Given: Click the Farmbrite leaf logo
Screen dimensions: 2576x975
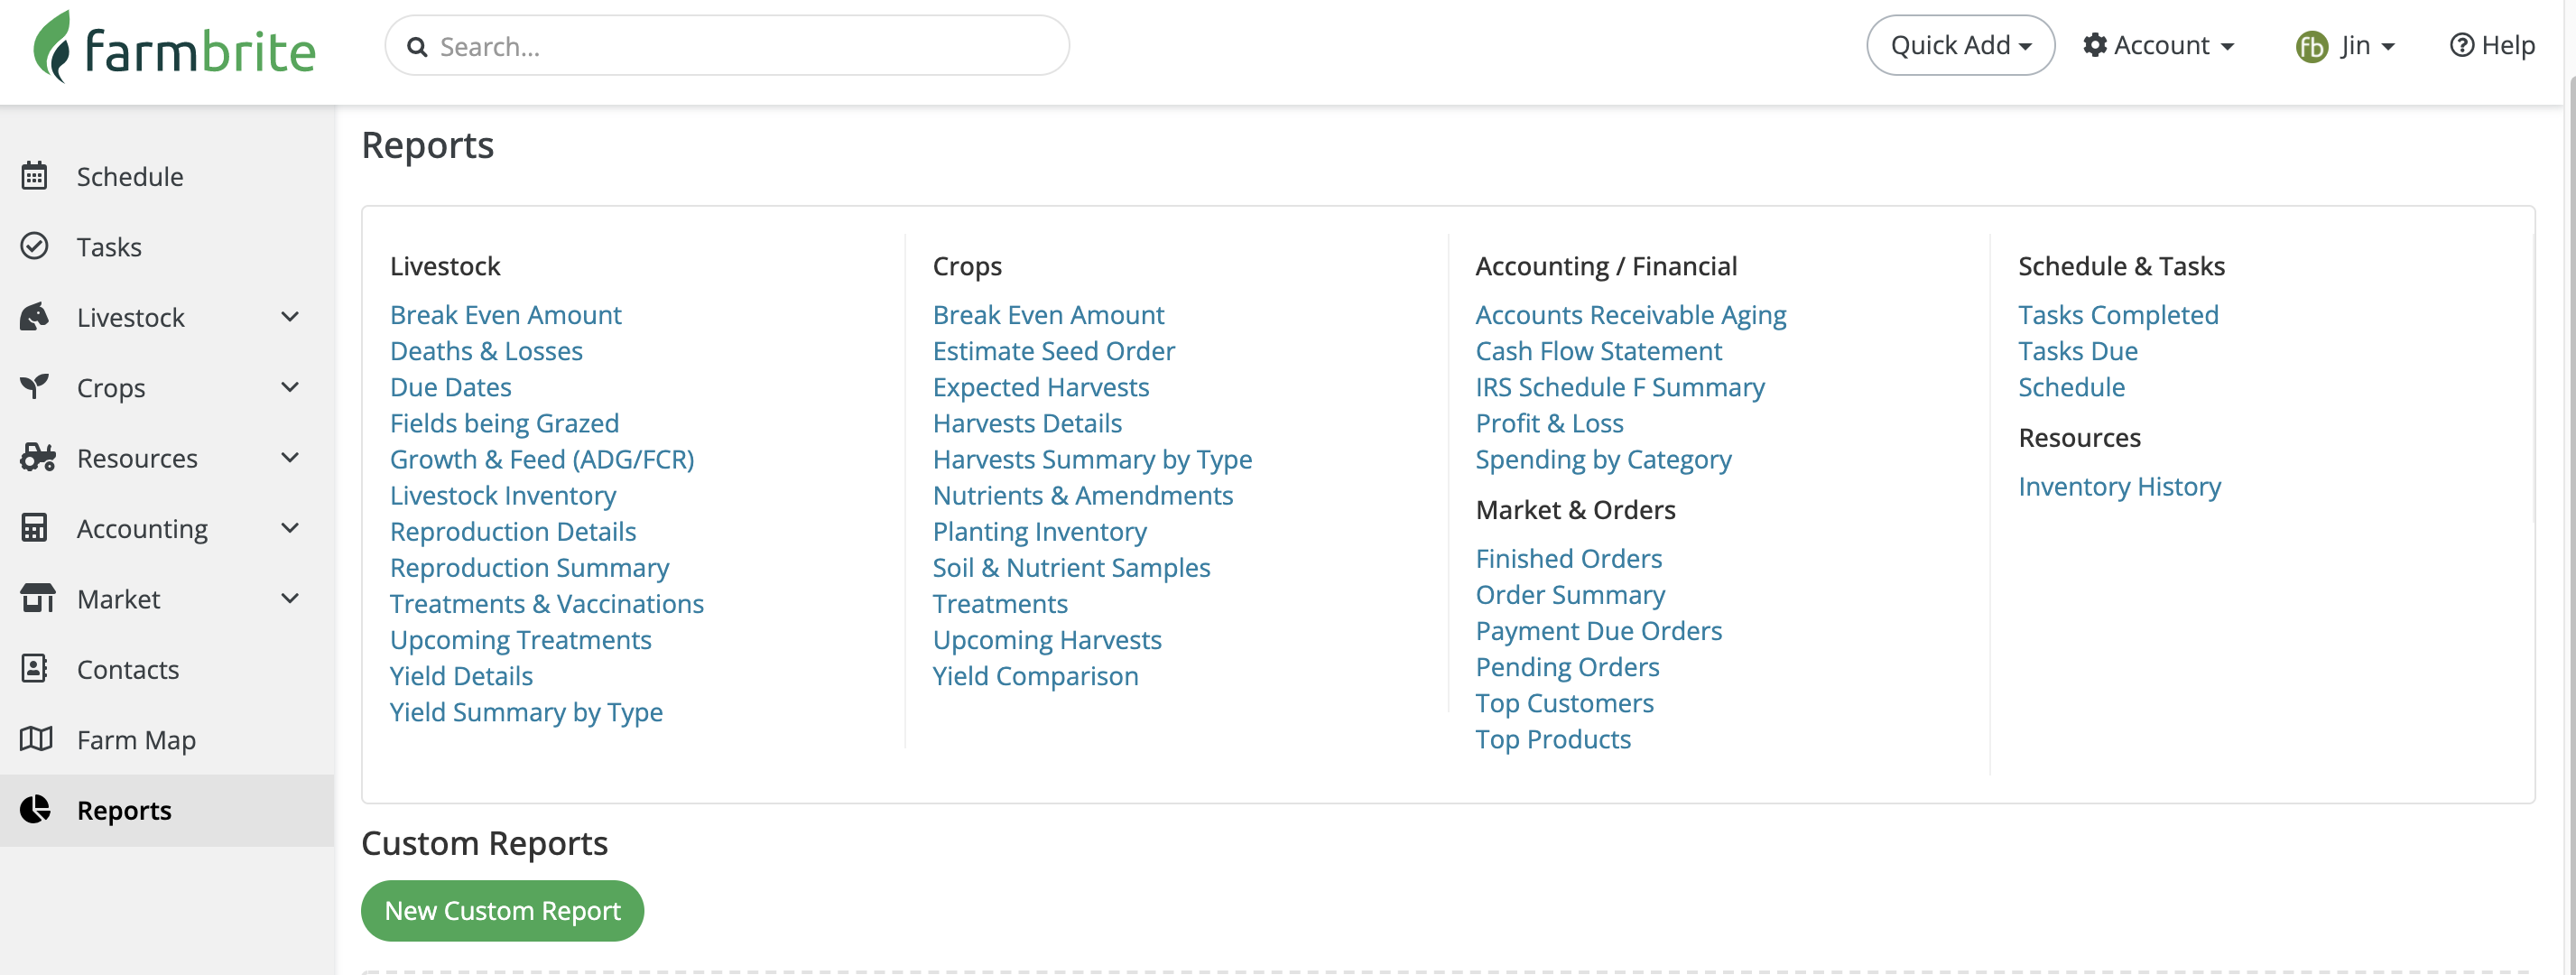Looking at the screenshot, I should (52, 46).
